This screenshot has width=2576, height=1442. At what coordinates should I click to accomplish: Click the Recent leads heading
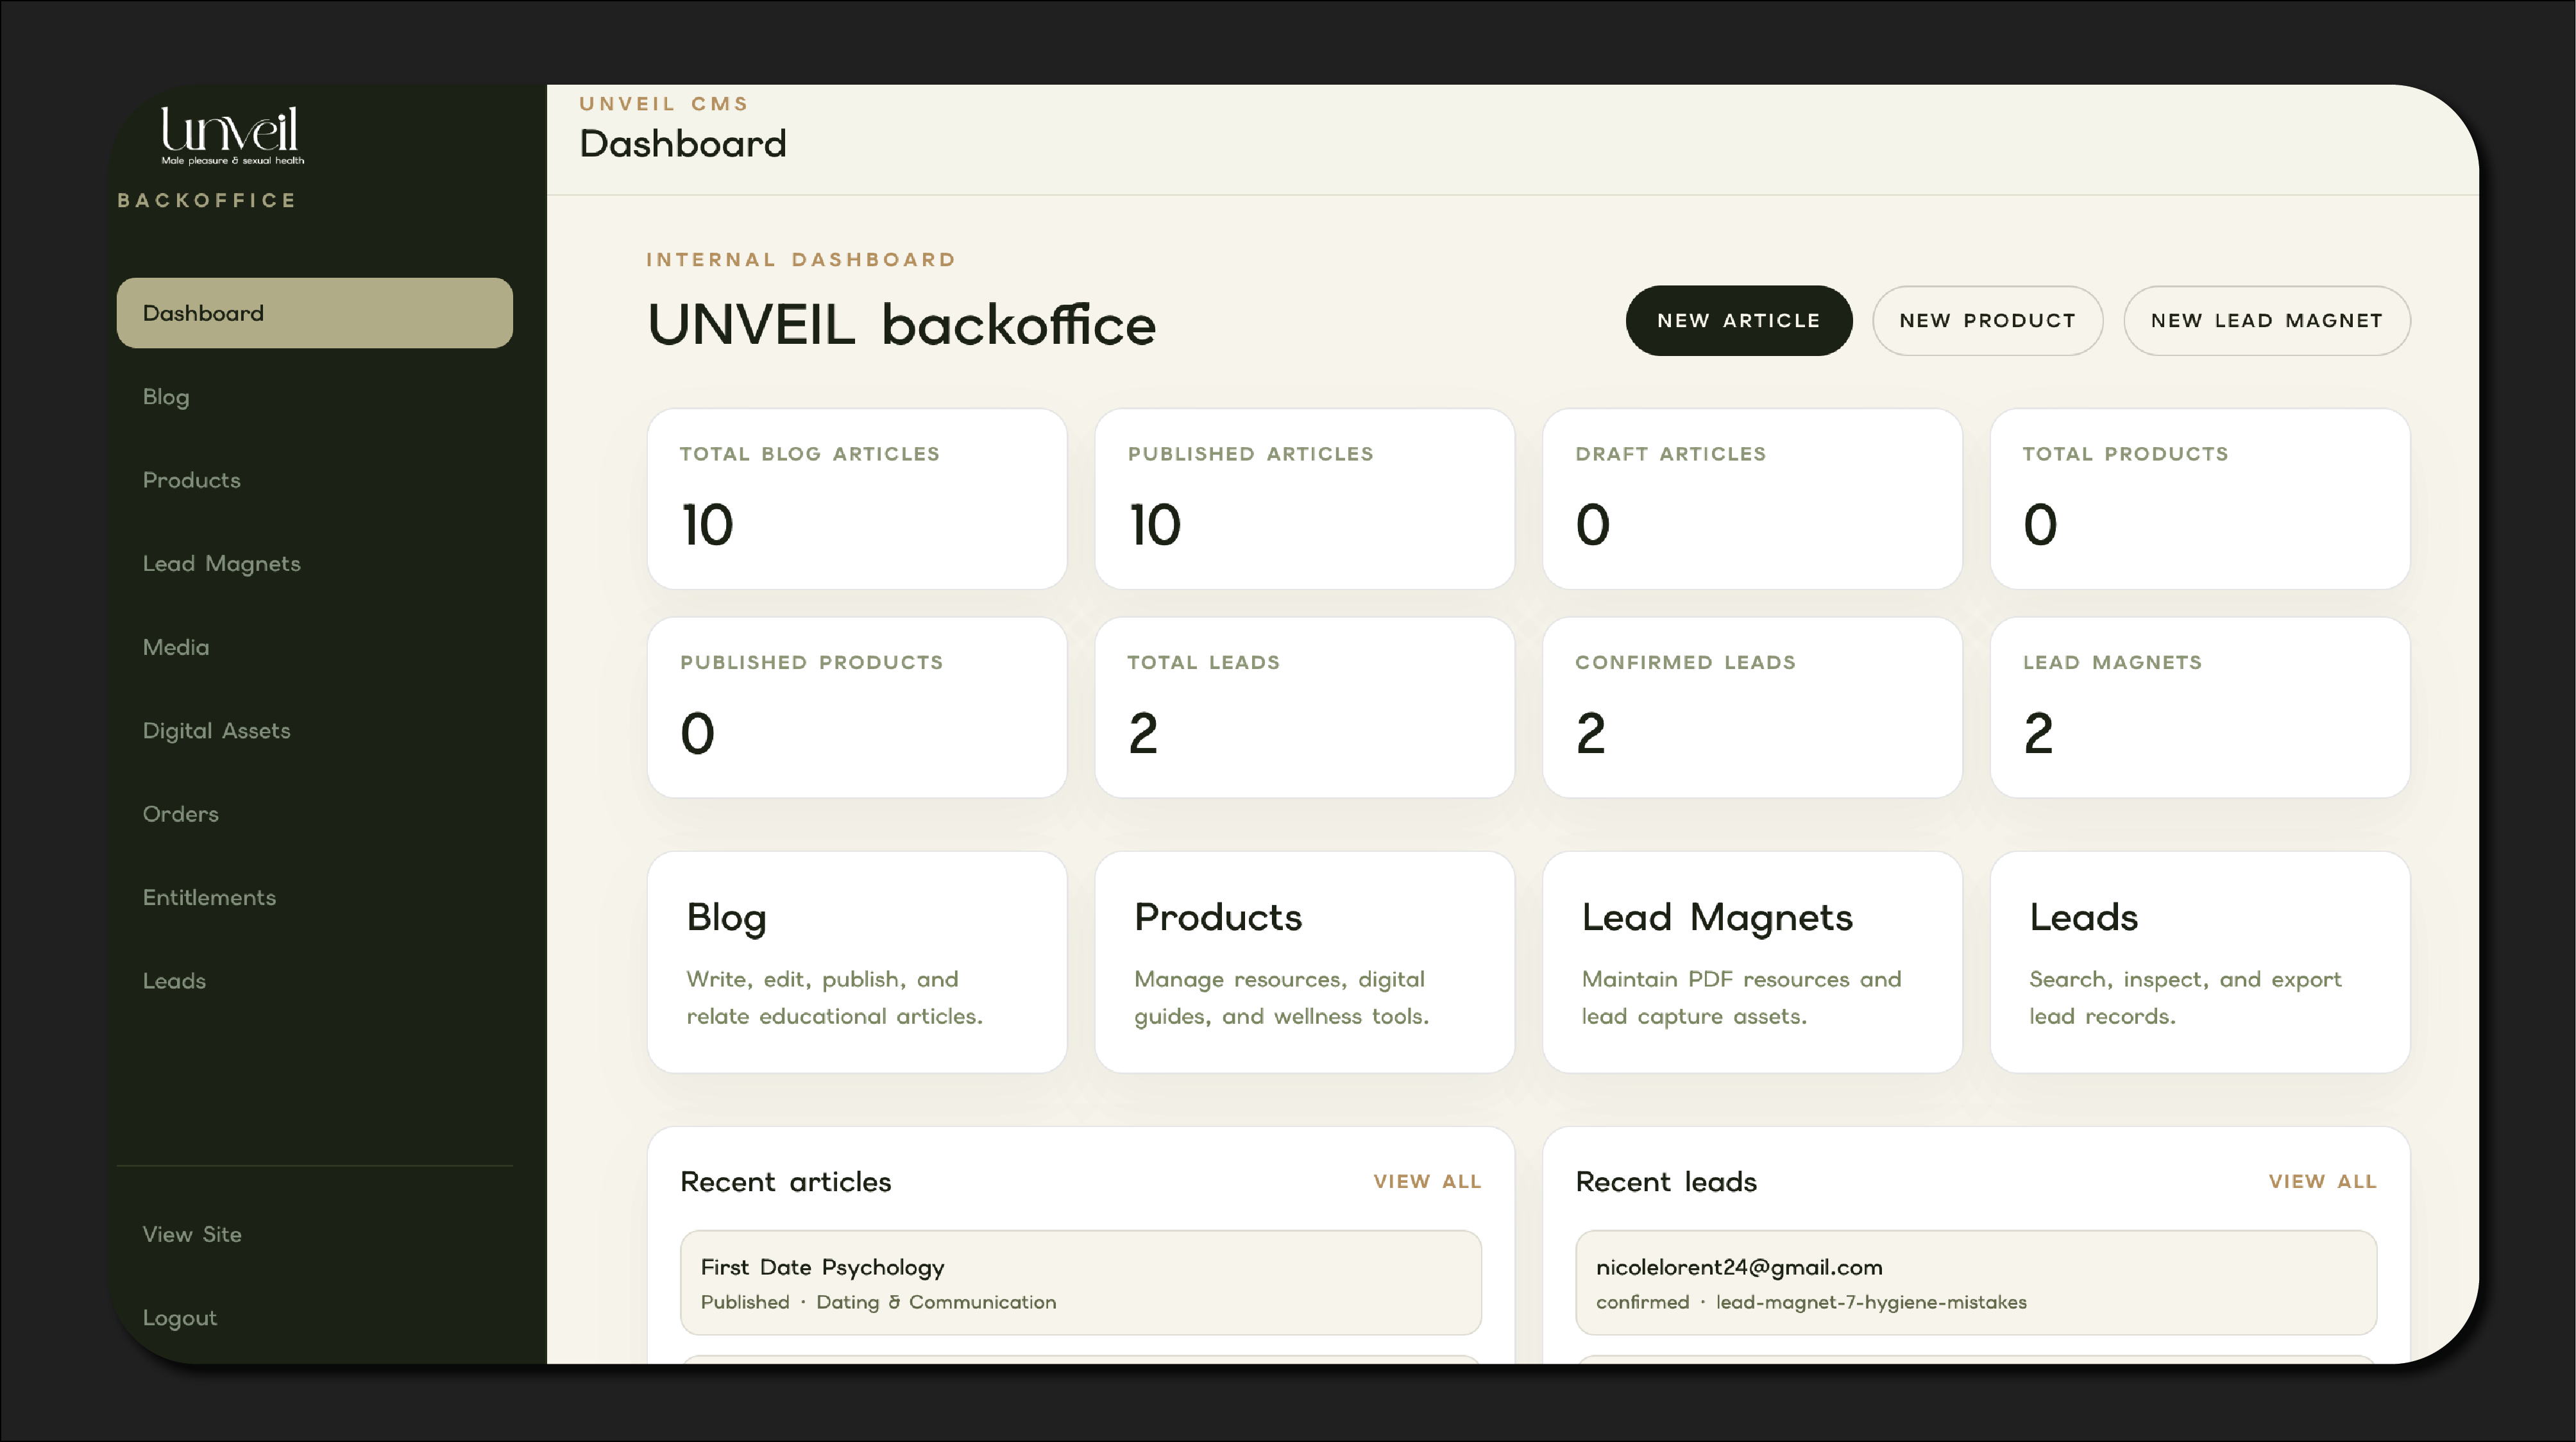point(1666,1182)
